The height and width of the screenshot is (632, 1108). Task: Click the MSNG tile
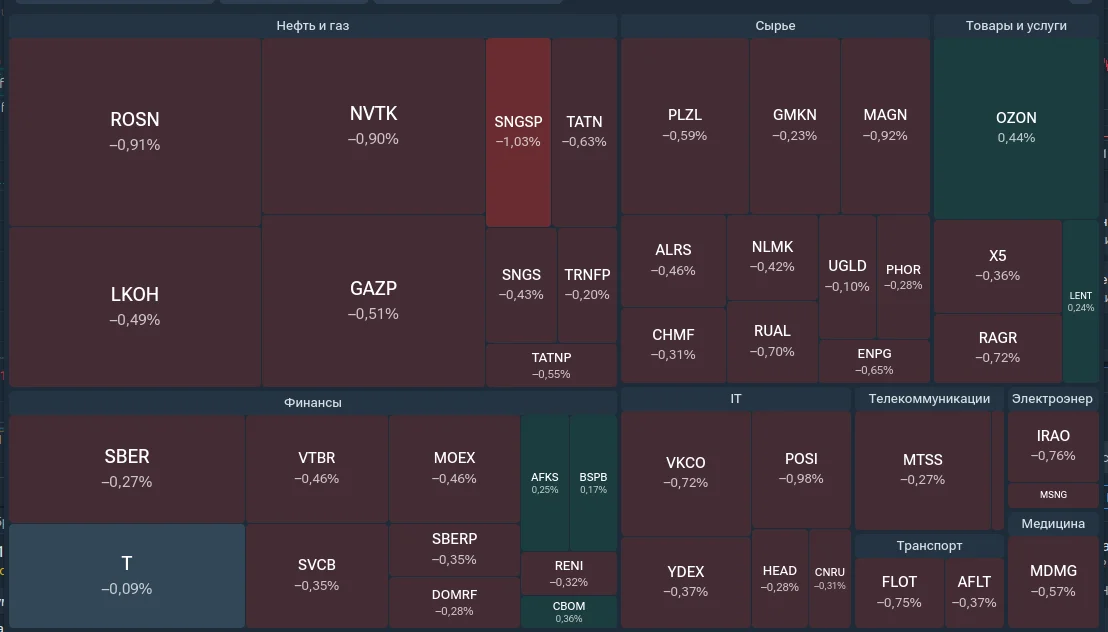(x=1053, y=495)
